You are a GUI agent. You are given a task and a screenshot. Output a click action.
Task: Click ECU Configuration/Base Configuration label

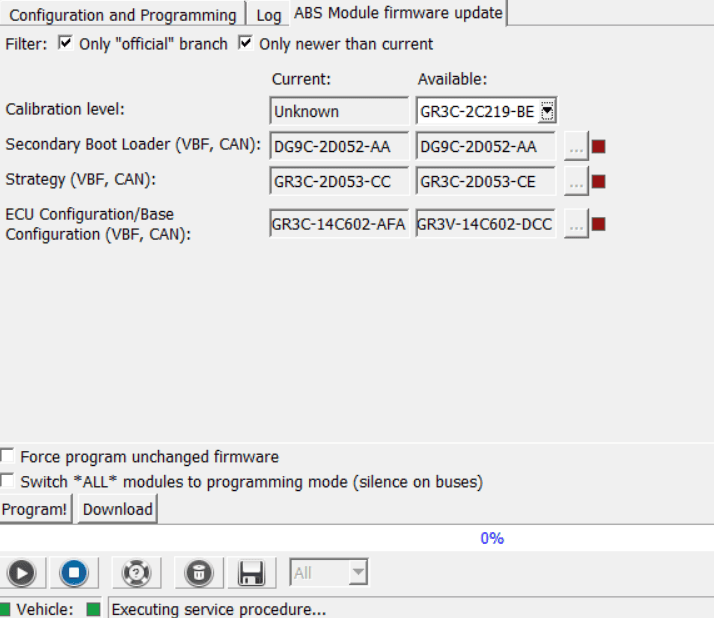point(98,224)
